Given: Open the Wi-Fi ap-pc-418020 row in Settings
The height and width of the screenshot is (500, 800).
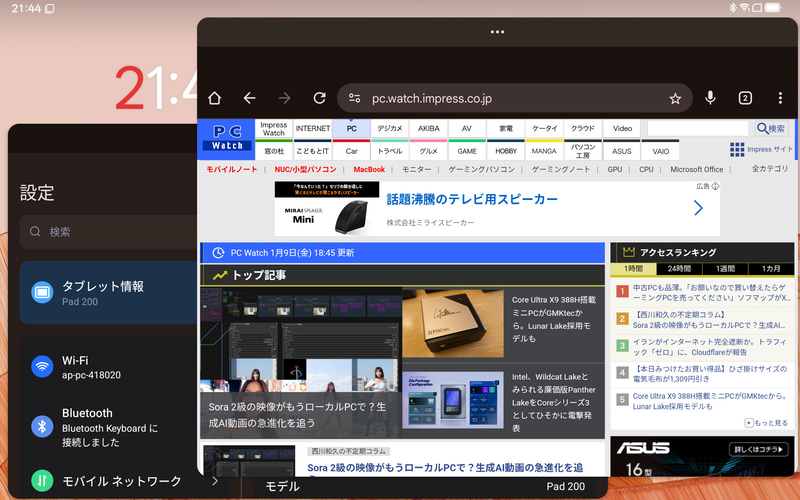Looking at the screenshot, I should tap(110, 366).
